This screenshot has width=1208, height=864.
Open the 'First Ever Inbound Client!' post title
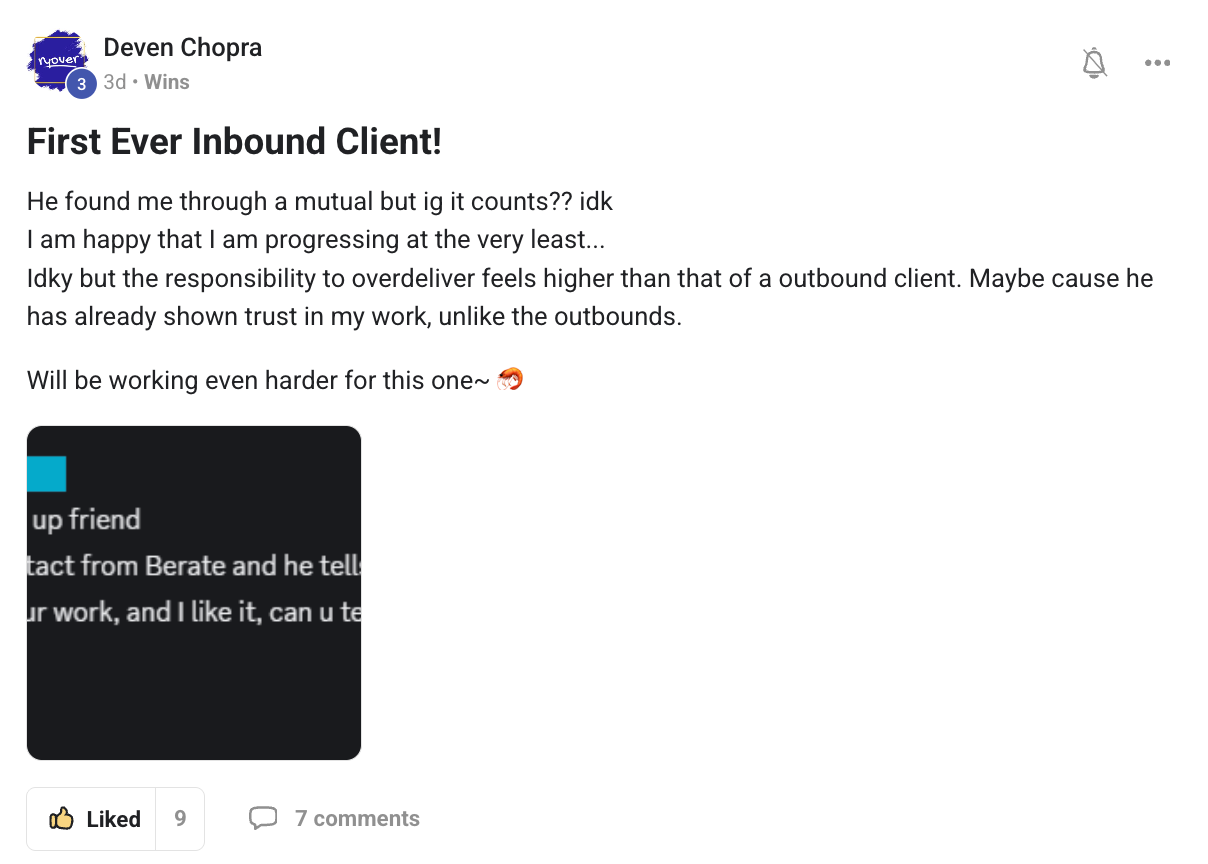pyautogui.click(x=234, y=142)
